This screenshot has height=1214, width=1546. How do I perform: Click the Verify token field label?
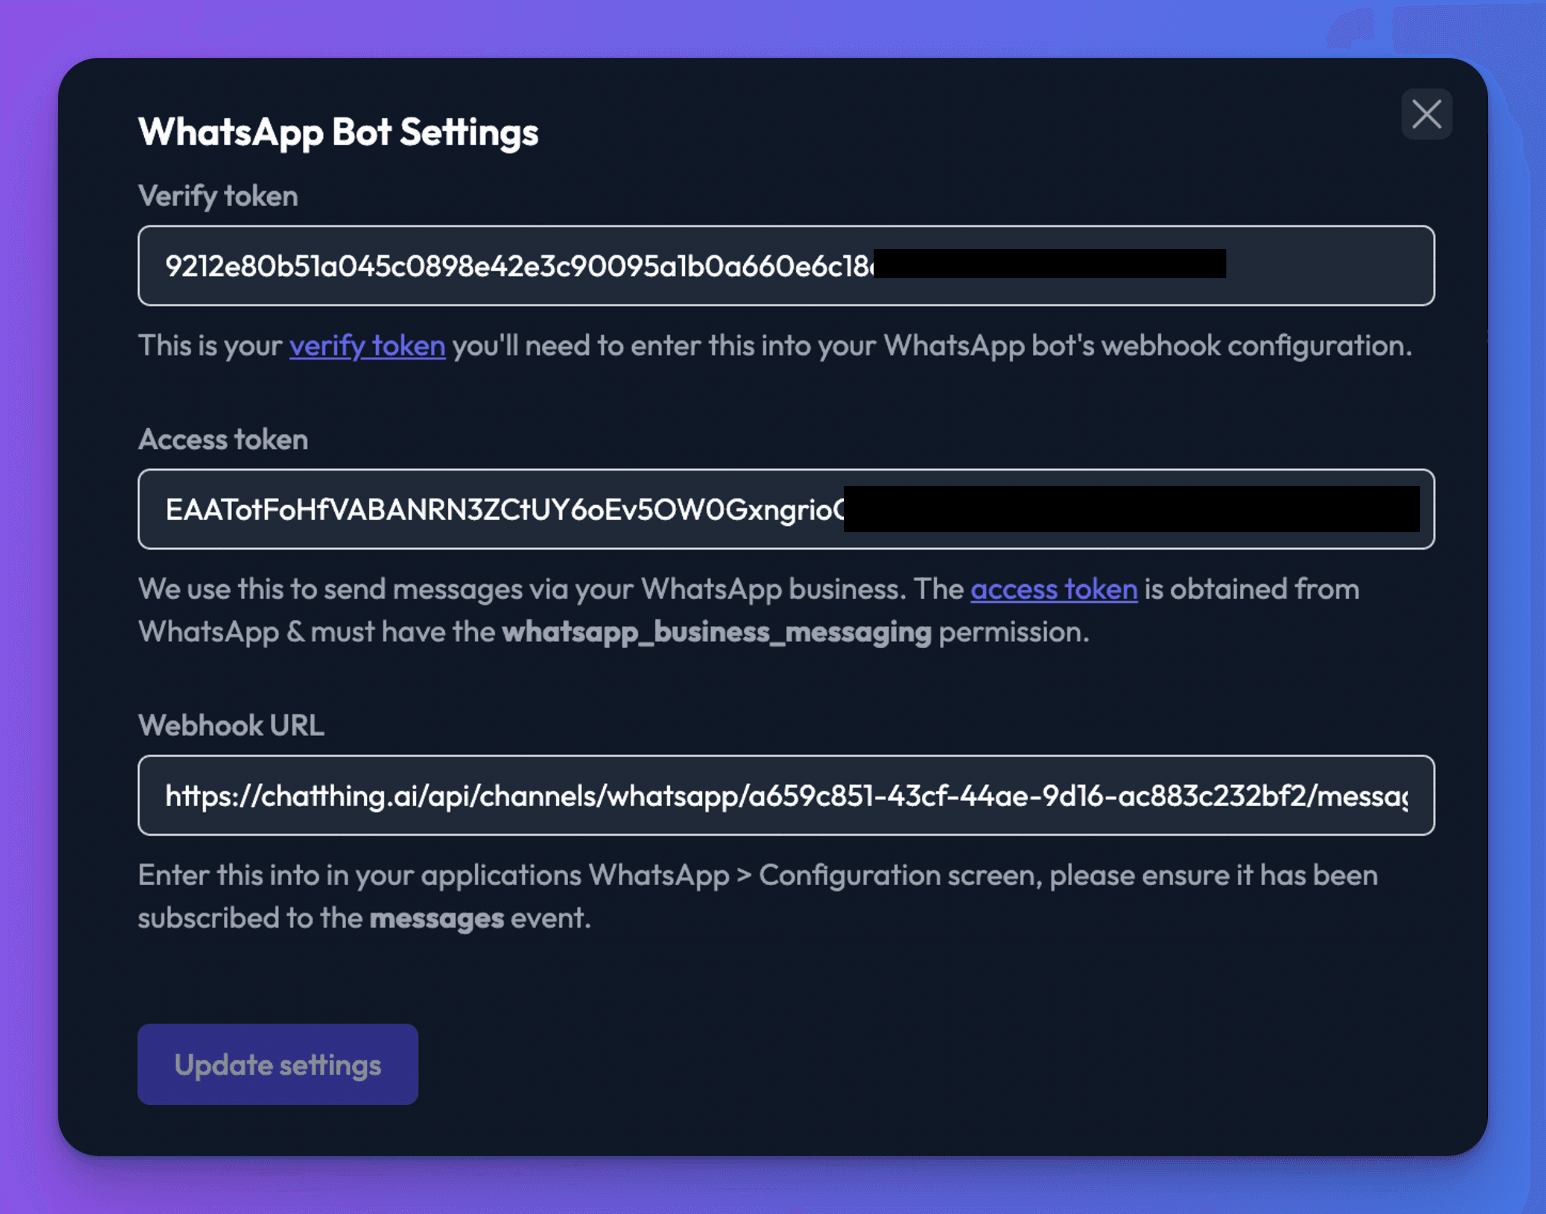coord(218,196)
